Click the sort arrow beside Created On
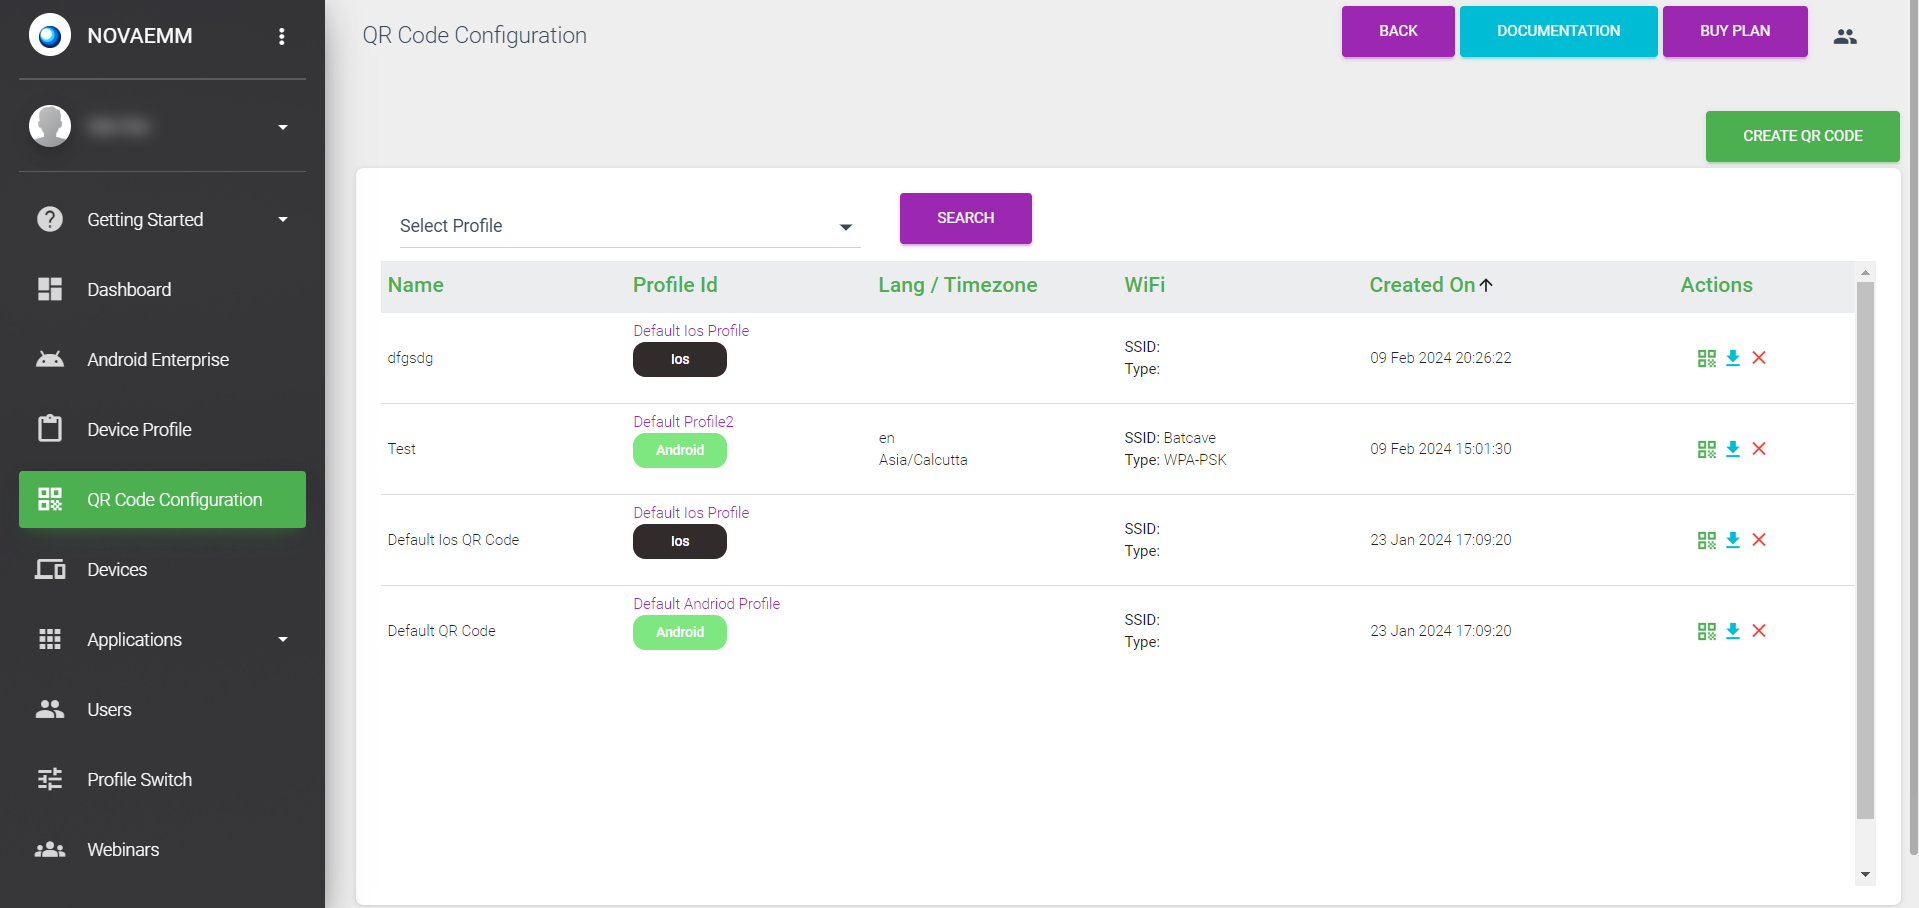This screenshot has width=1919, height=908. pos(1487,285)
